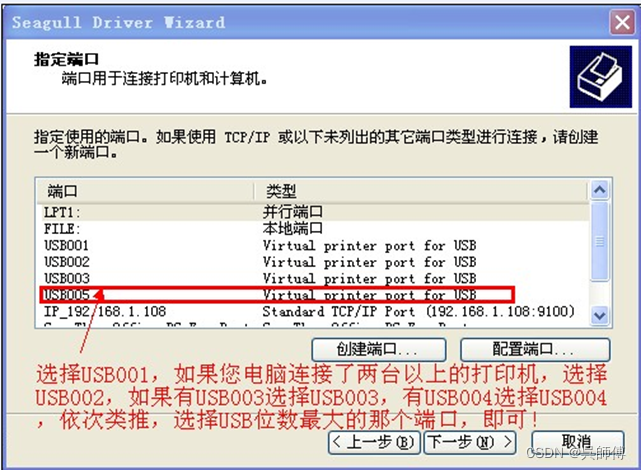Select the USB005 port entry
This screenshot has height=470, width=641.
[313, 295]
